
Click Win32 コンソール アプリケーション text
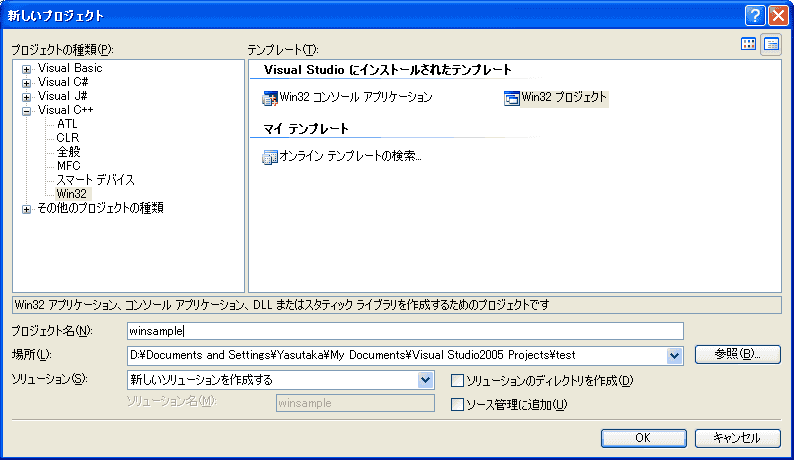(356, 97)
